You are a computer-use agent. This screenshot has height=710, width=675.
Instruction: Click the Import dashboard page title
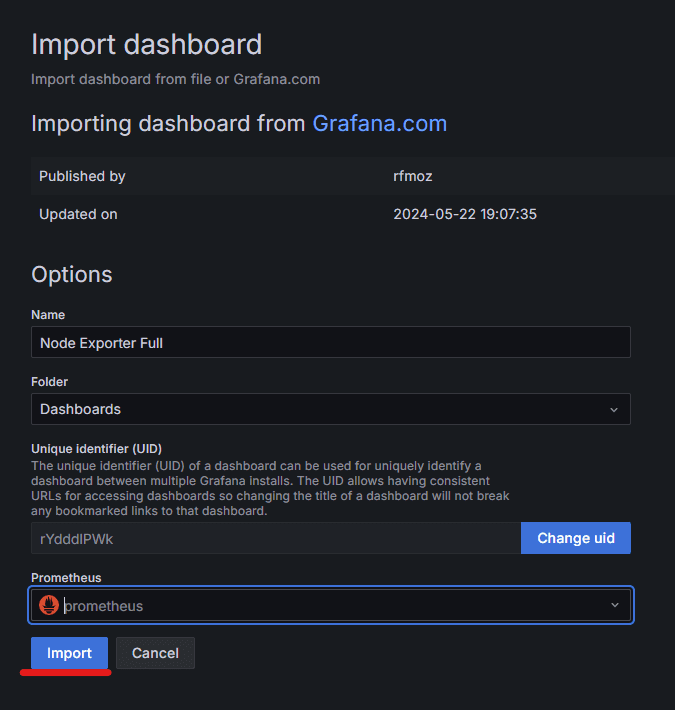click(147, 44)
